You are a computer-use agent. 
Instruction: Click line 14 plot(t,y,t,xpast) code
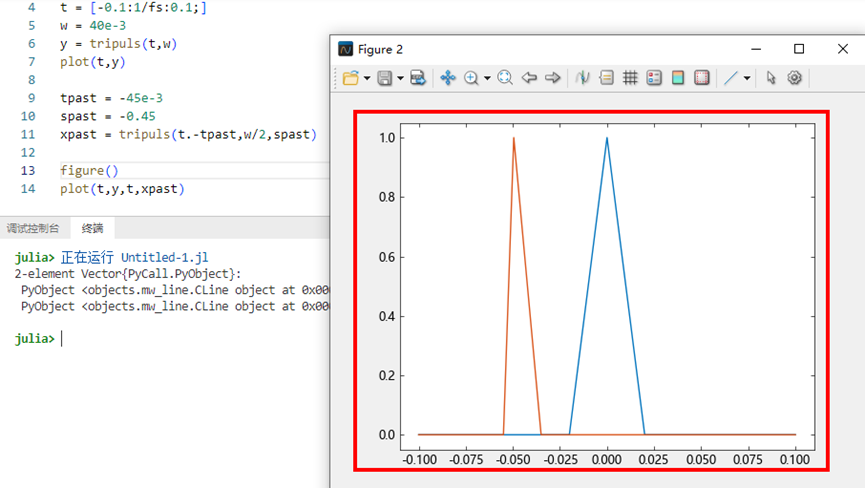click(122, 189)
